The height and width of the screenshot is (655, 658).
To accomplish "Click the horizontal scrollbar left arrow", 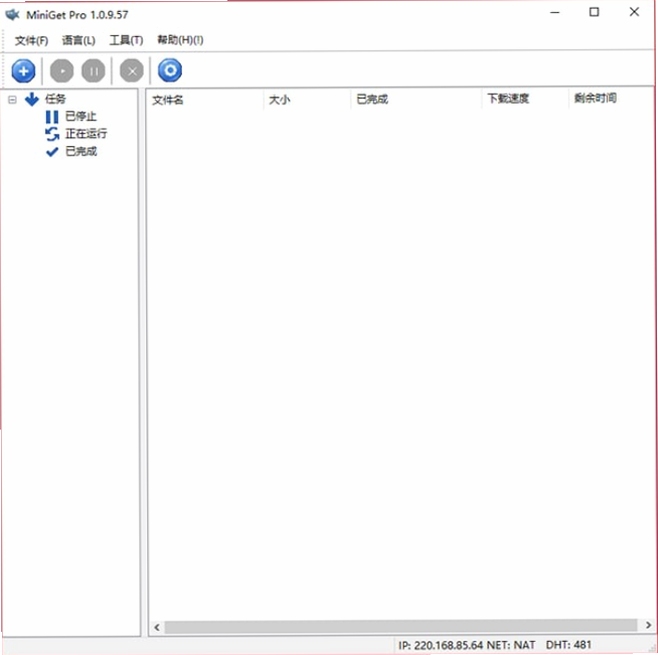I will tap(157, 627).
